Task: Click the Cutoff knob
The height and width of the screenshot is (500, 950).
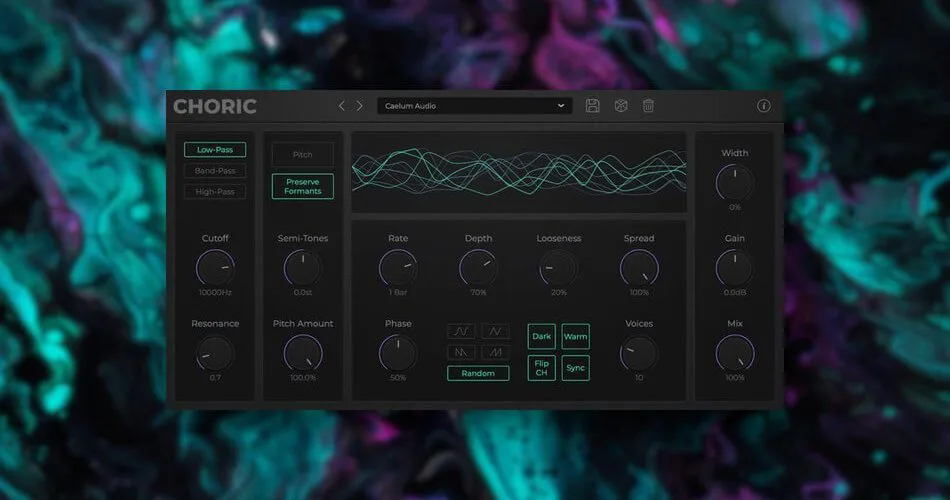Action: click(215, 268)
